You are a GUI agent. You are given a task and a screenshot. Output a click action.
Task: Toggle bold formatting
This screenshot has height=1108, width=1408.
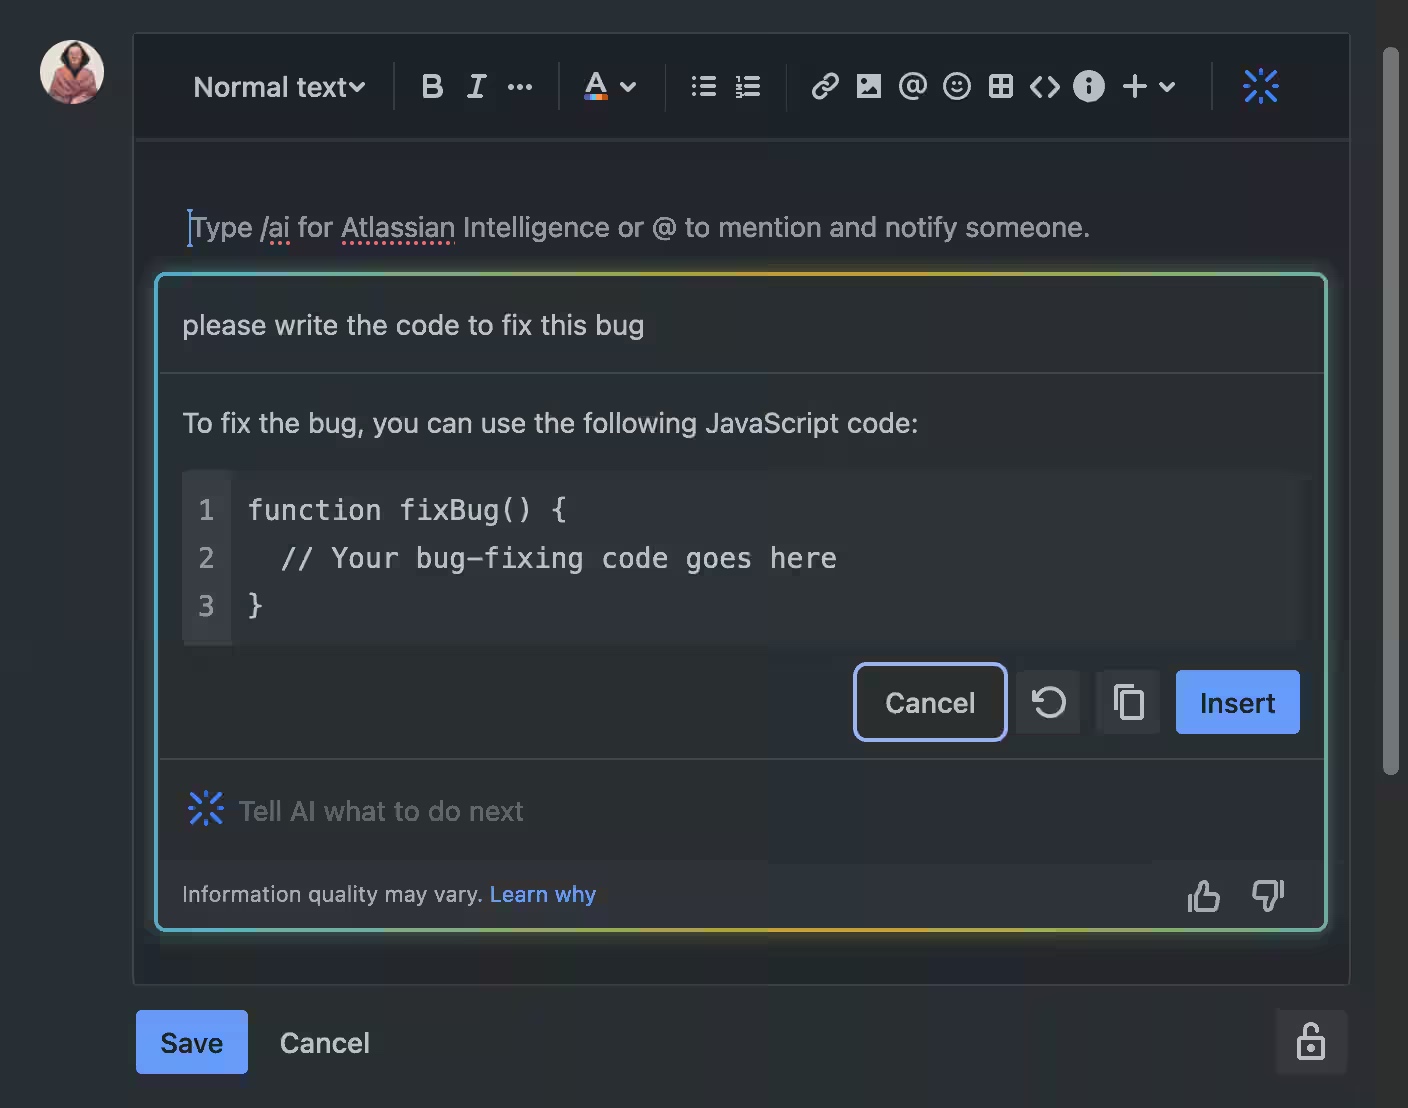pos(432,87)
